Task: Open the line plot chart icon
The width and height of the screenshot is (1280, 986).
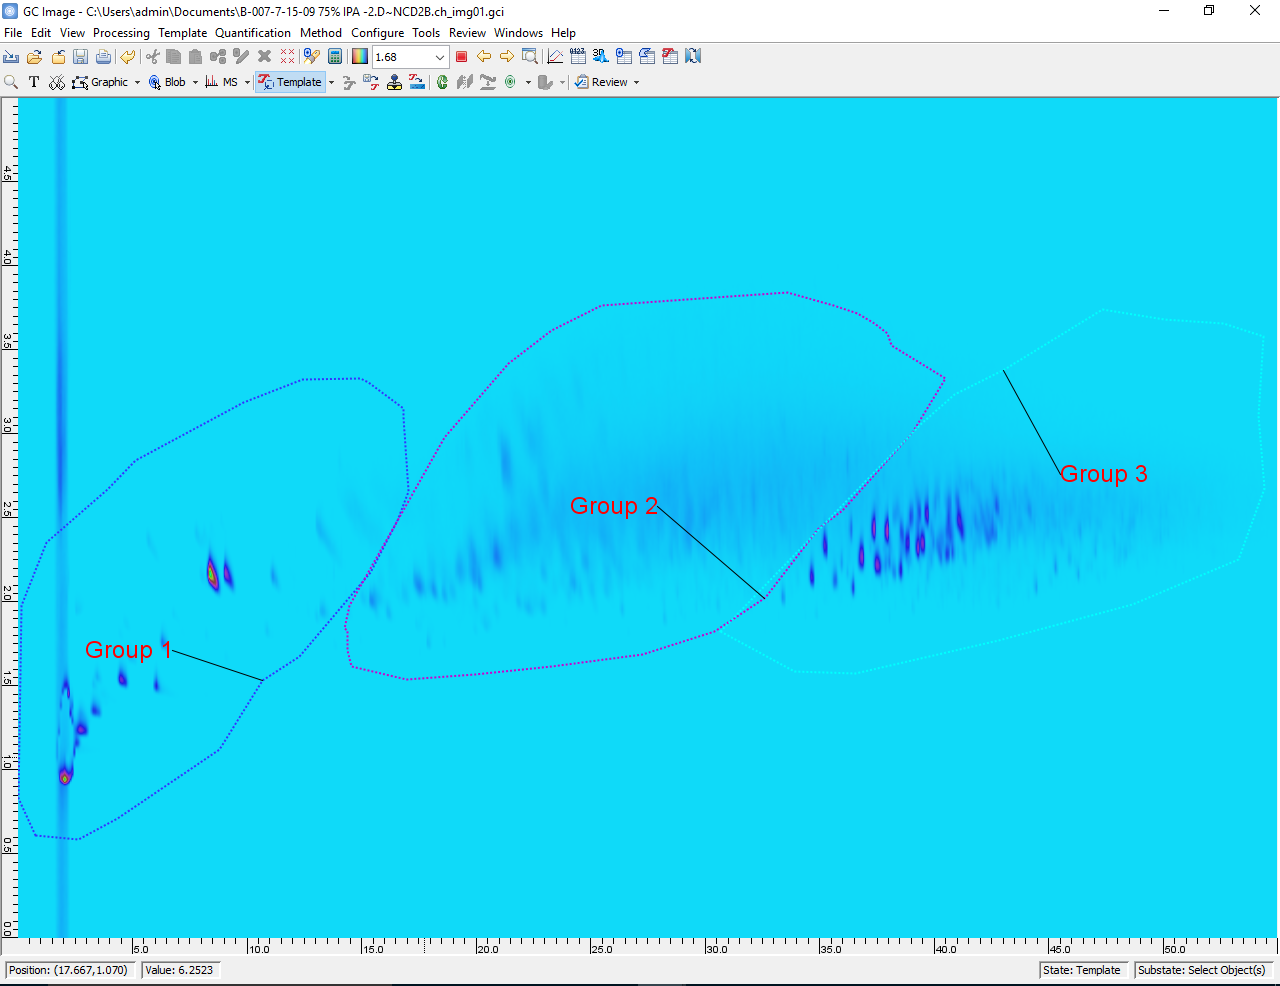Action: [555, 57]
